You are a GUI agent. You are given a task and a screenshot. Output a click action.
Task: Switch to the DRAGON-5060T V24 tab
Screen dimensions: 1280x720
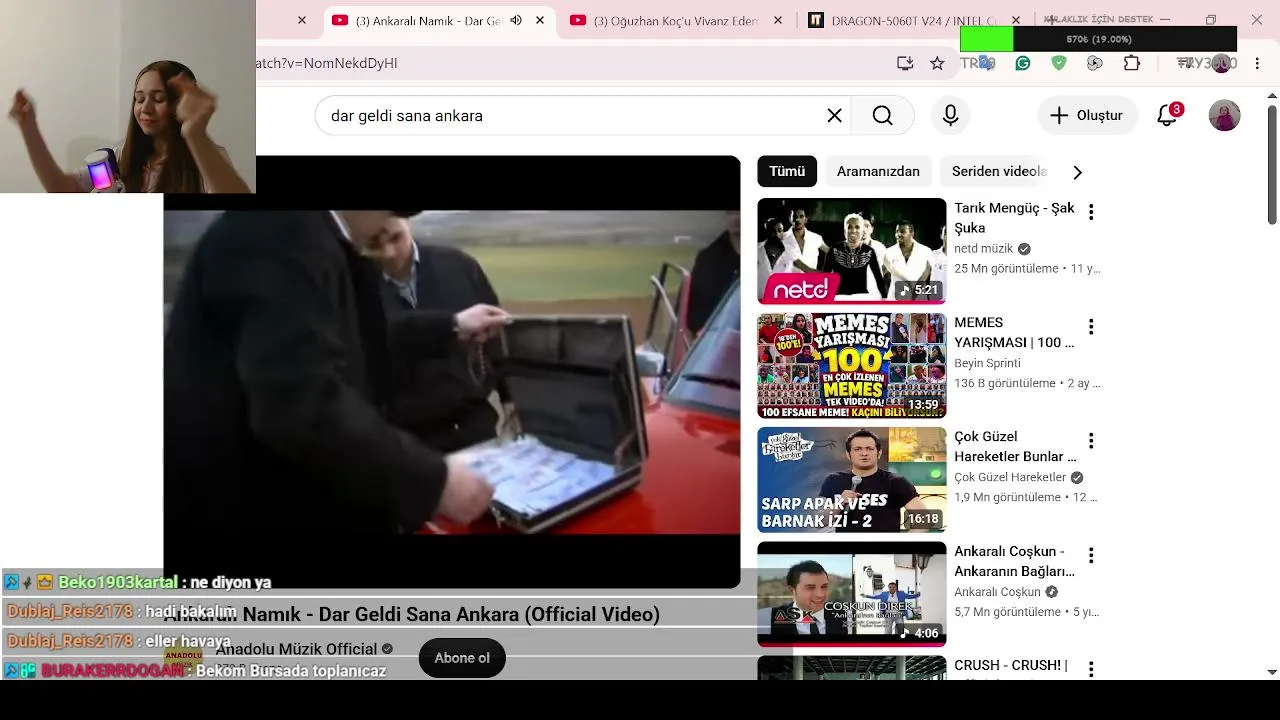tap(915, 20)
